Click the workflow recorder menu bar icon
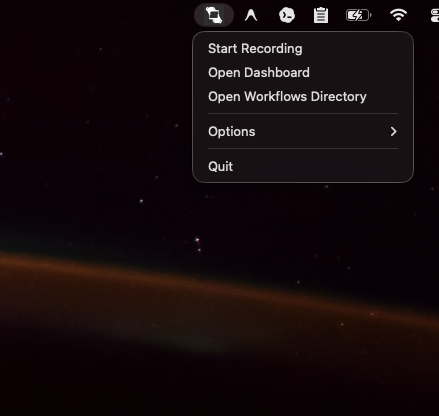This screenshot has width=439, height=416. (214, 15)
